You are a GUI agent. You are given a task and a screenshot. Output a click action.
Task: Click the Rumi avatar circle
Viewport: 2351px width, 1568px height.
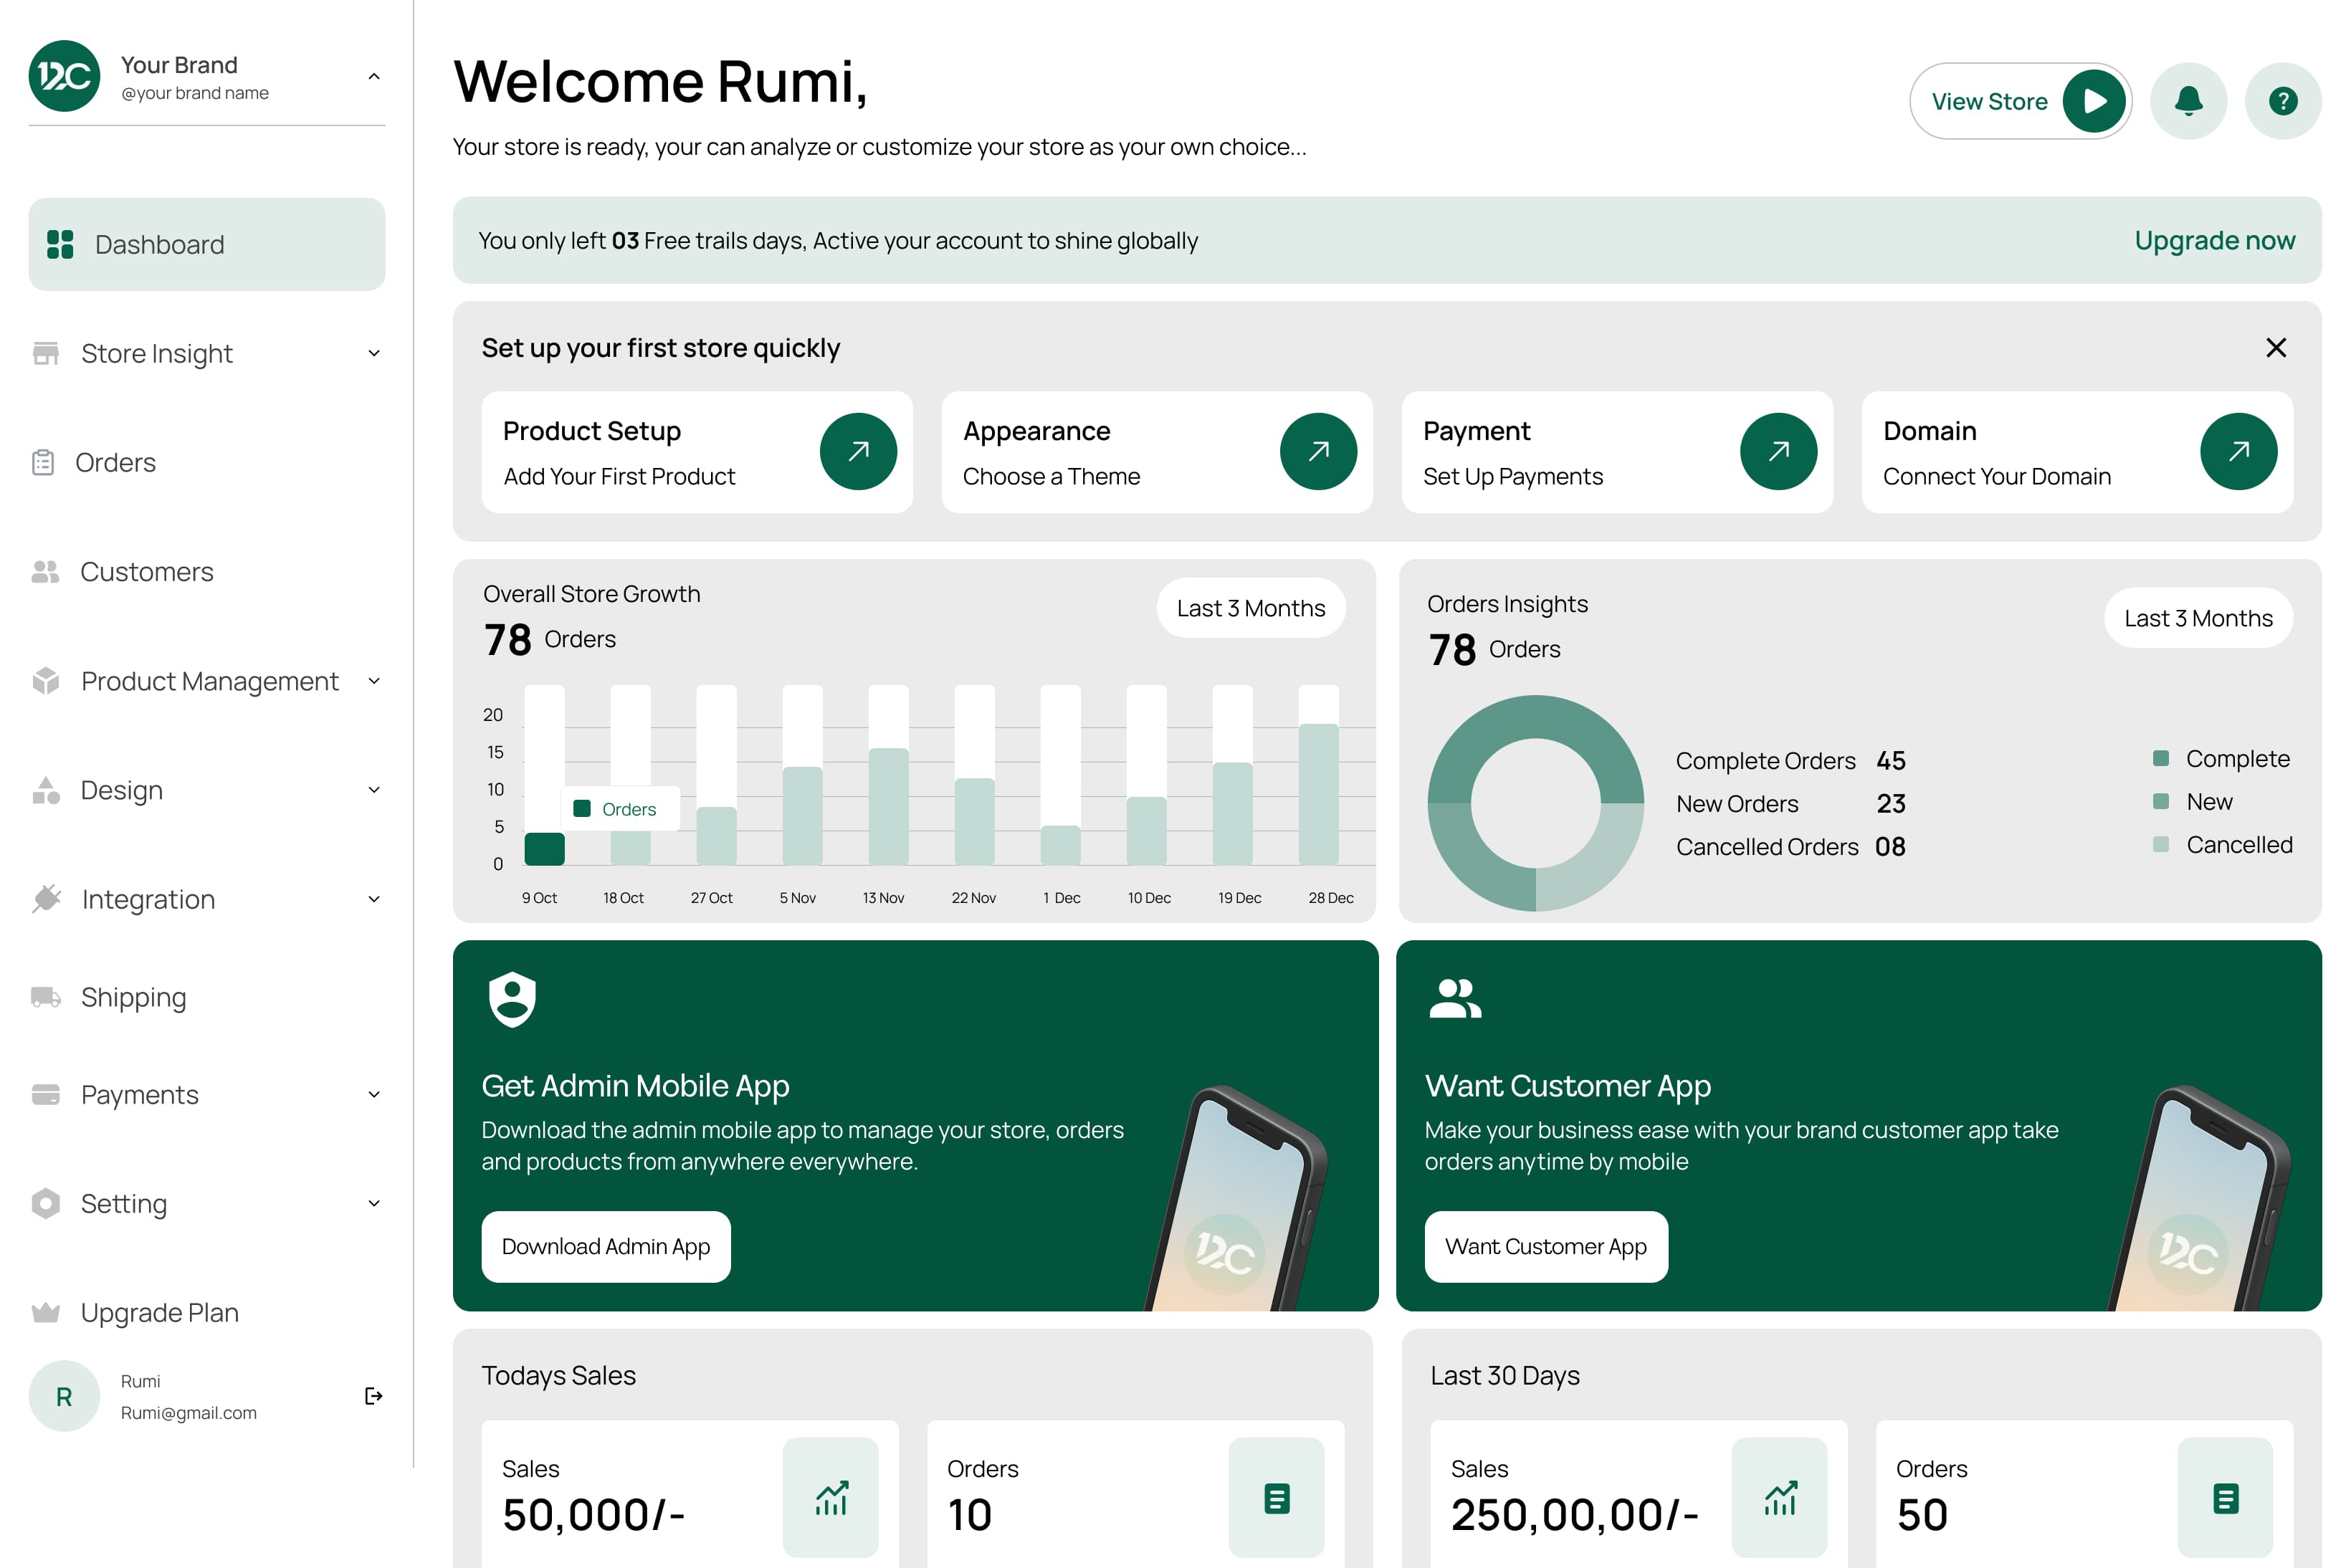click(64, 1396)
